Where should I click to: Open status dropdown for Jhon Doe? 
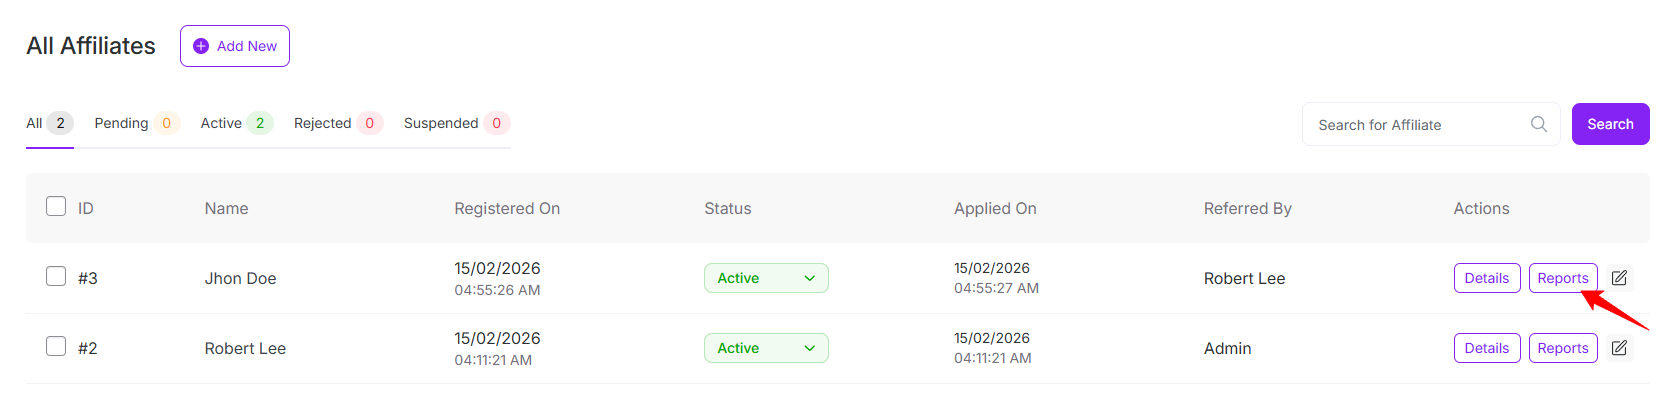pyautogui.click(x=766, y=278)
